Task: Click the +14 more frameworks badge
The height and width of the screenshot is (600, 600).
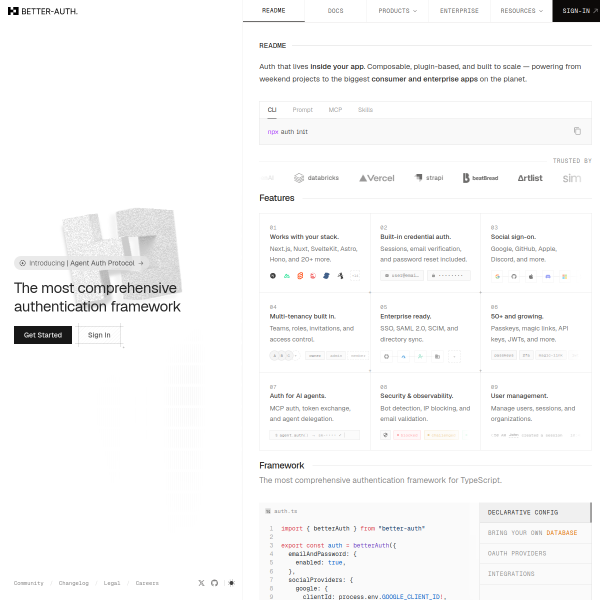Action: 355,276
